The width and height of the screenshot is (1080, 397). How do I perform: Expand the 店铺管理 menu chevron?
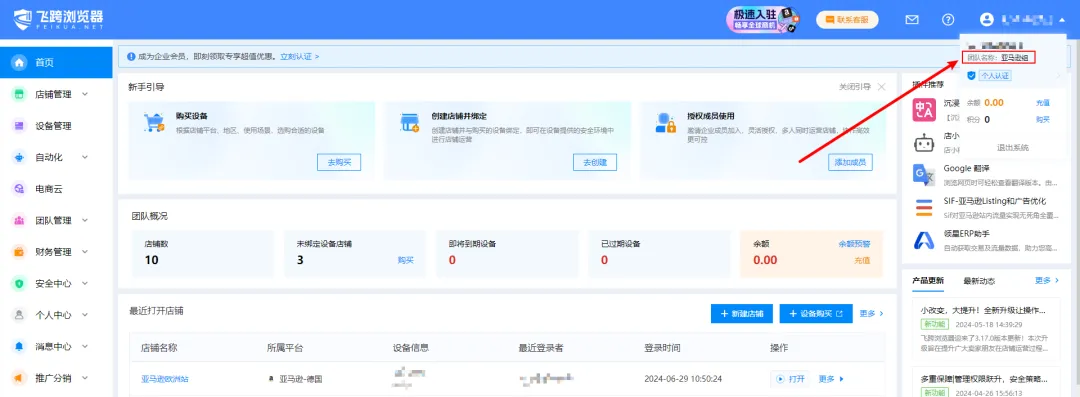pyautogui.click(x=85, y=94)
